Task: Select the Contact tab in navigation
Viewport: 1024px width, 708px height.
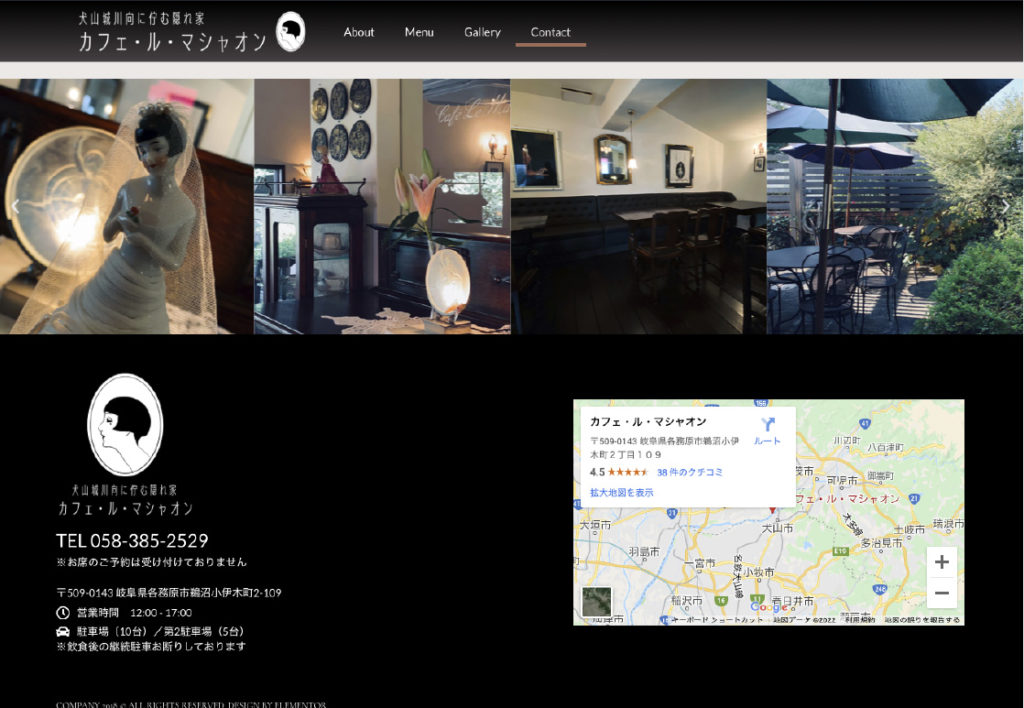Action: point(550,32)
